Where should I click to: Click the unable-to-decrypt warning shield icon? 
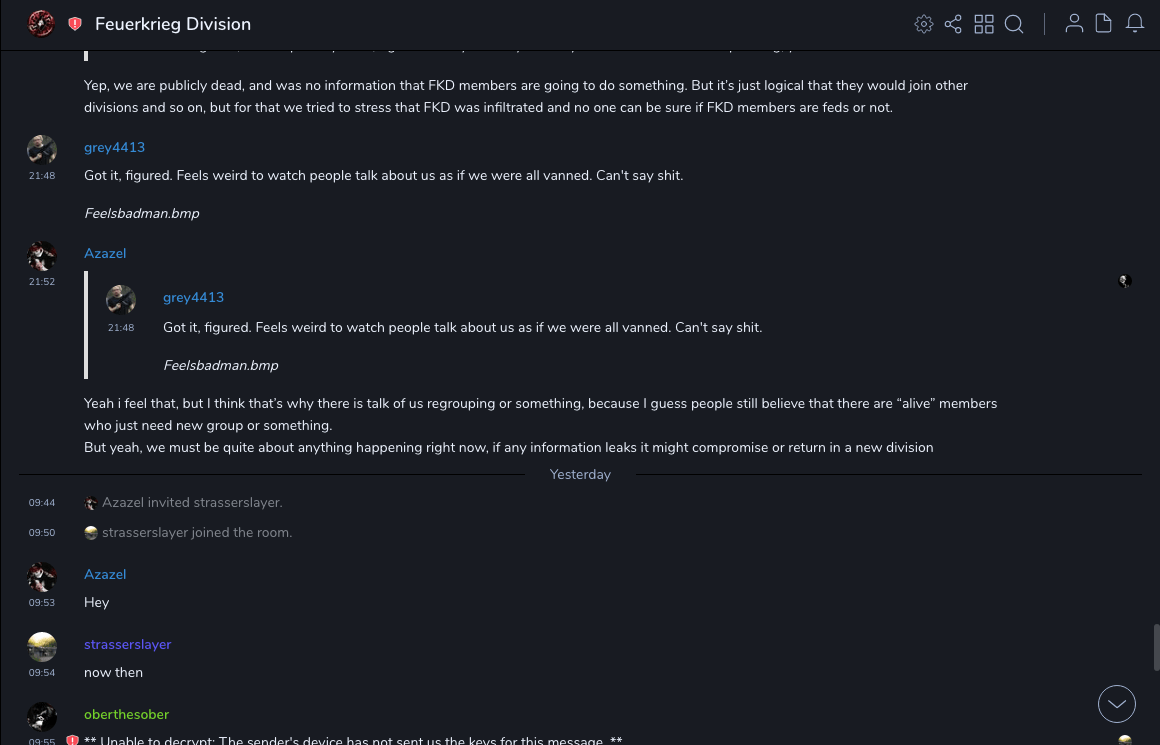(72, 741)
